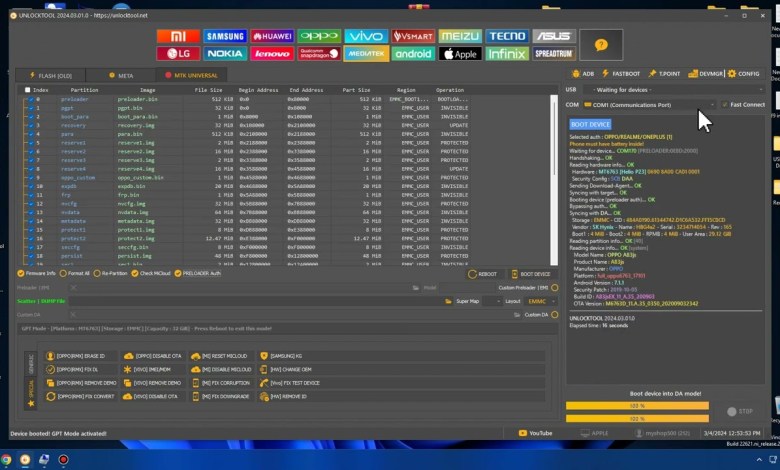Enable the Custom Preloader option
This screenshot has height=470, width=780.
[555, 288]
